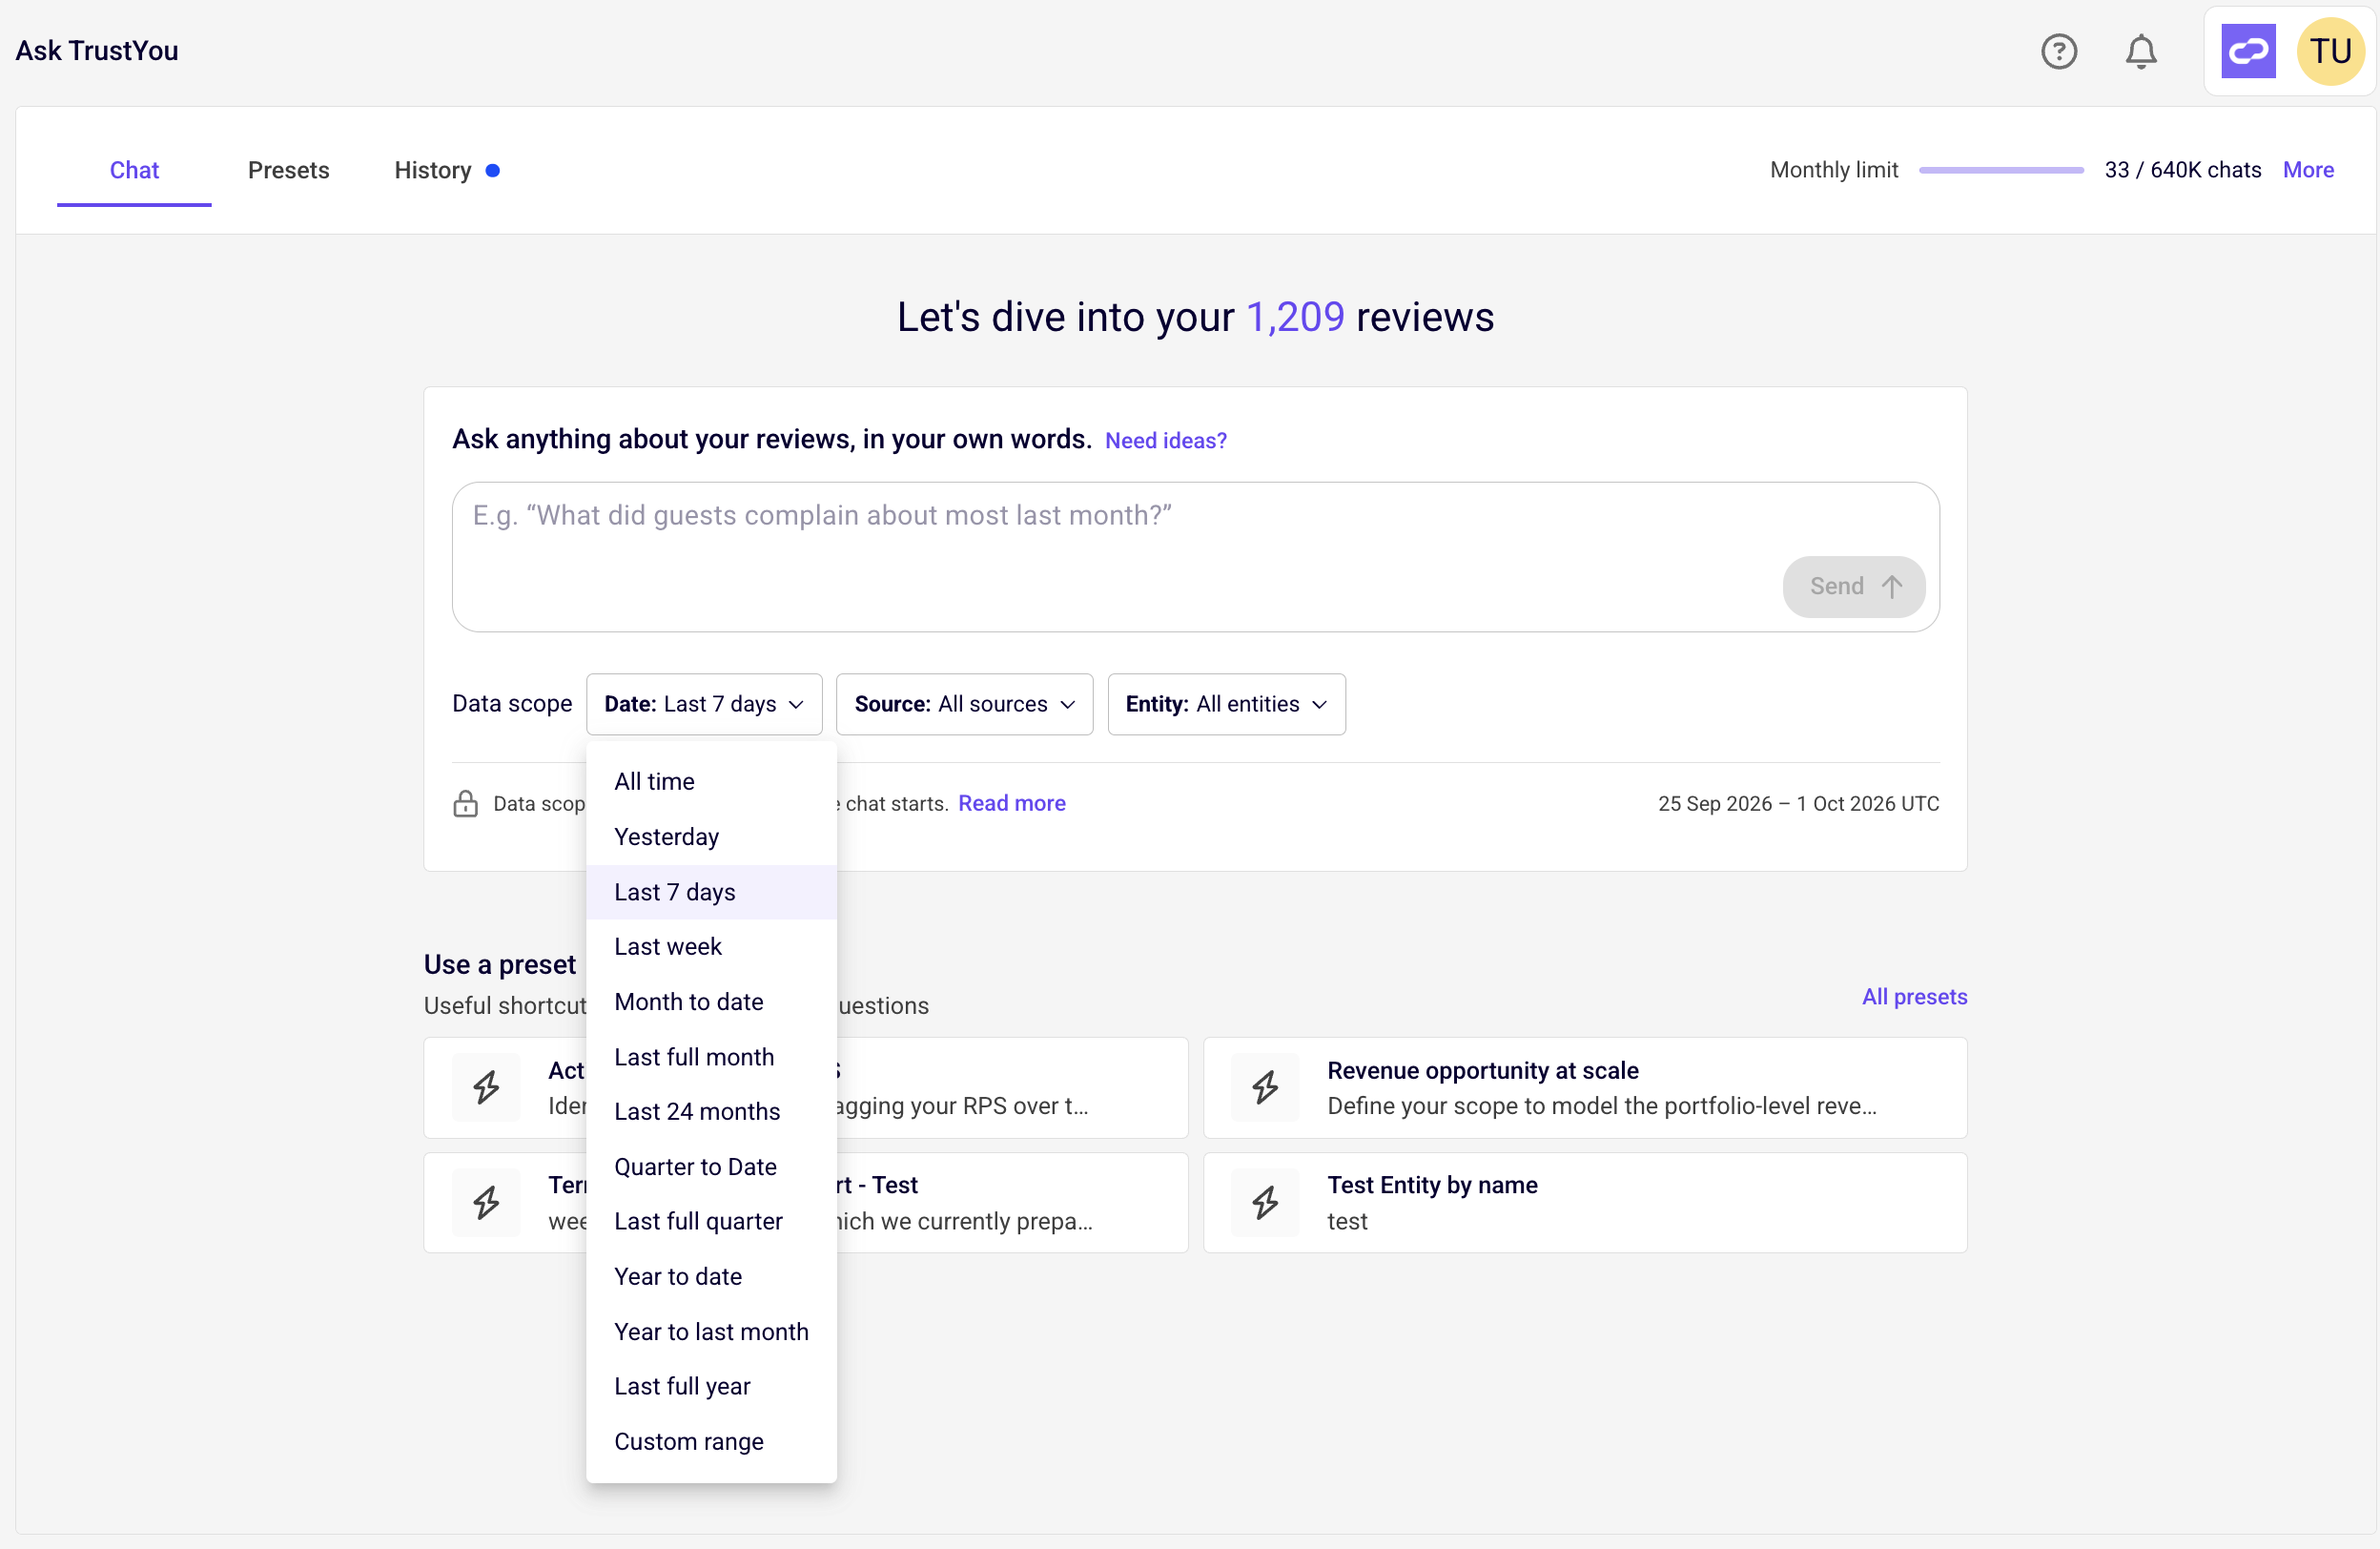Viewport: 2380px width, 1549px height.
Task: Click the purple link icon
Action: (2248, 51)
